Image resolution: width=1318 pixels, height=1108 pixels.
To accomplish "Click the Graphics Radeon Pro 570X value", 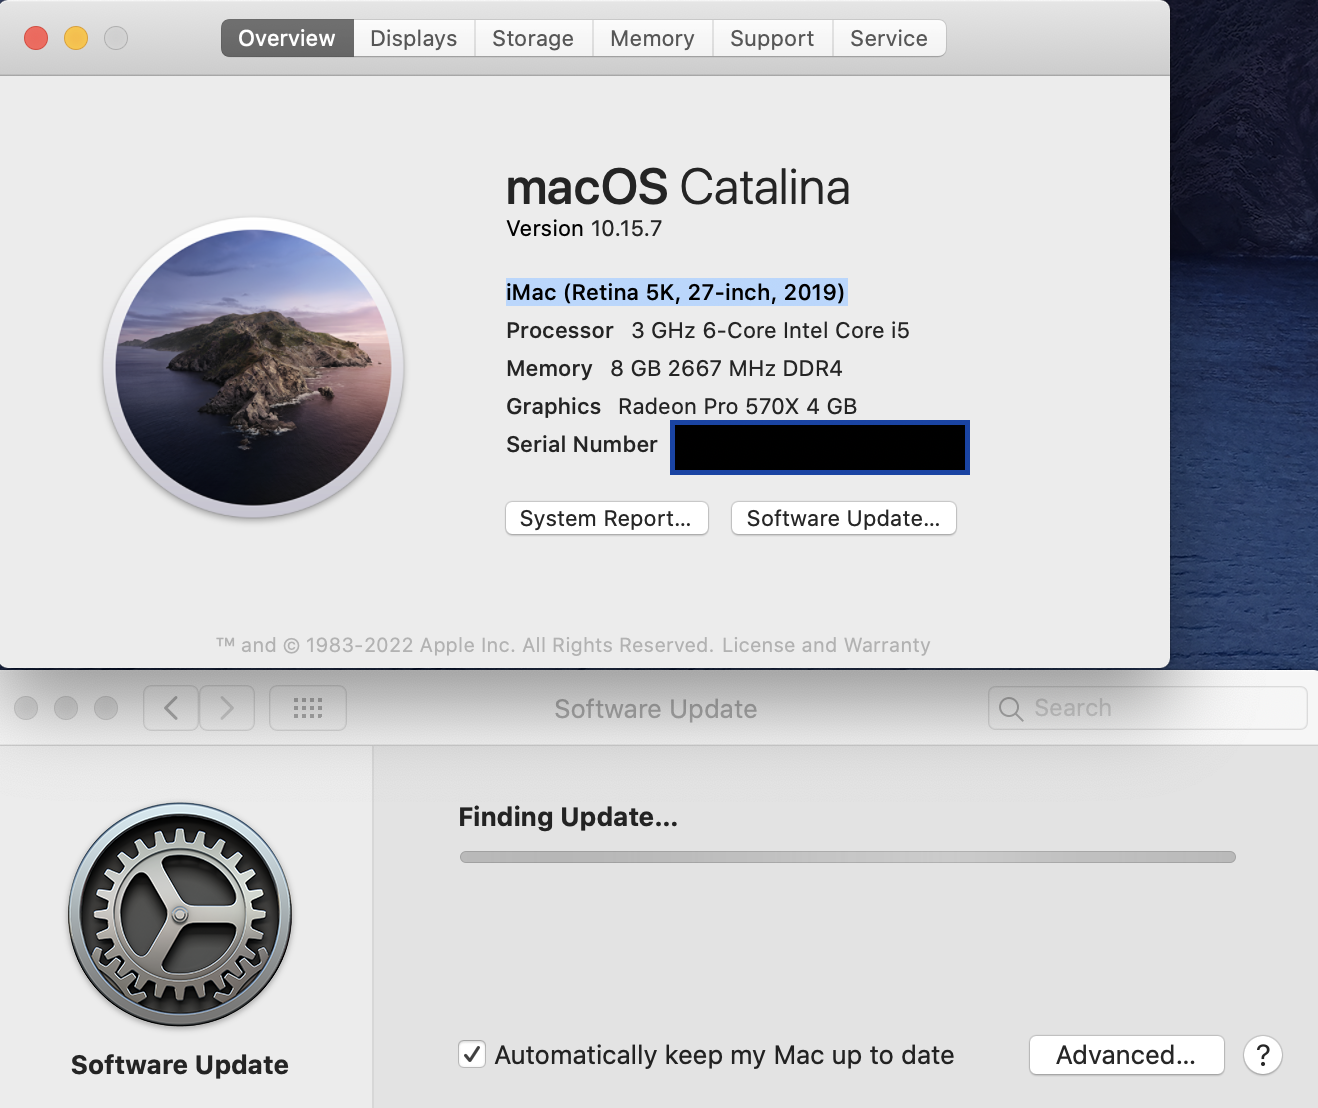I will (738, 406).
